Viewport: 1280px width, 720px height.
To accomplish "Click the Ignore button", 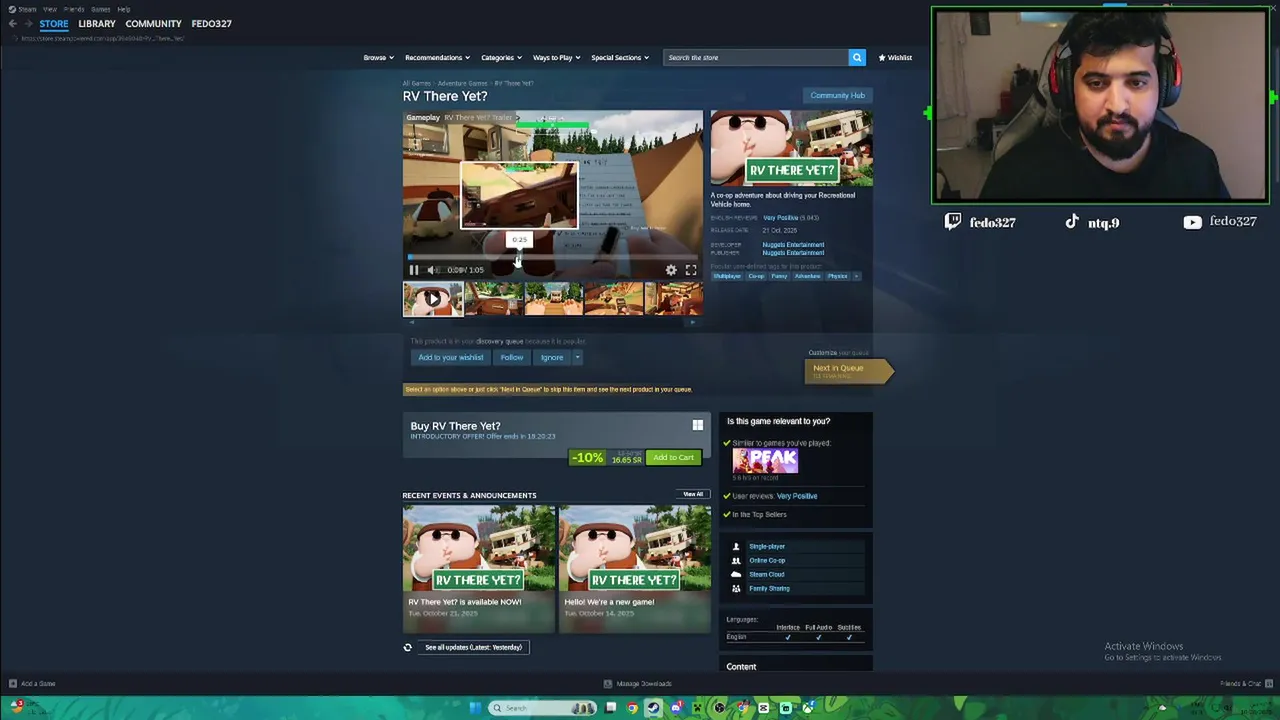I will [552, 357].
